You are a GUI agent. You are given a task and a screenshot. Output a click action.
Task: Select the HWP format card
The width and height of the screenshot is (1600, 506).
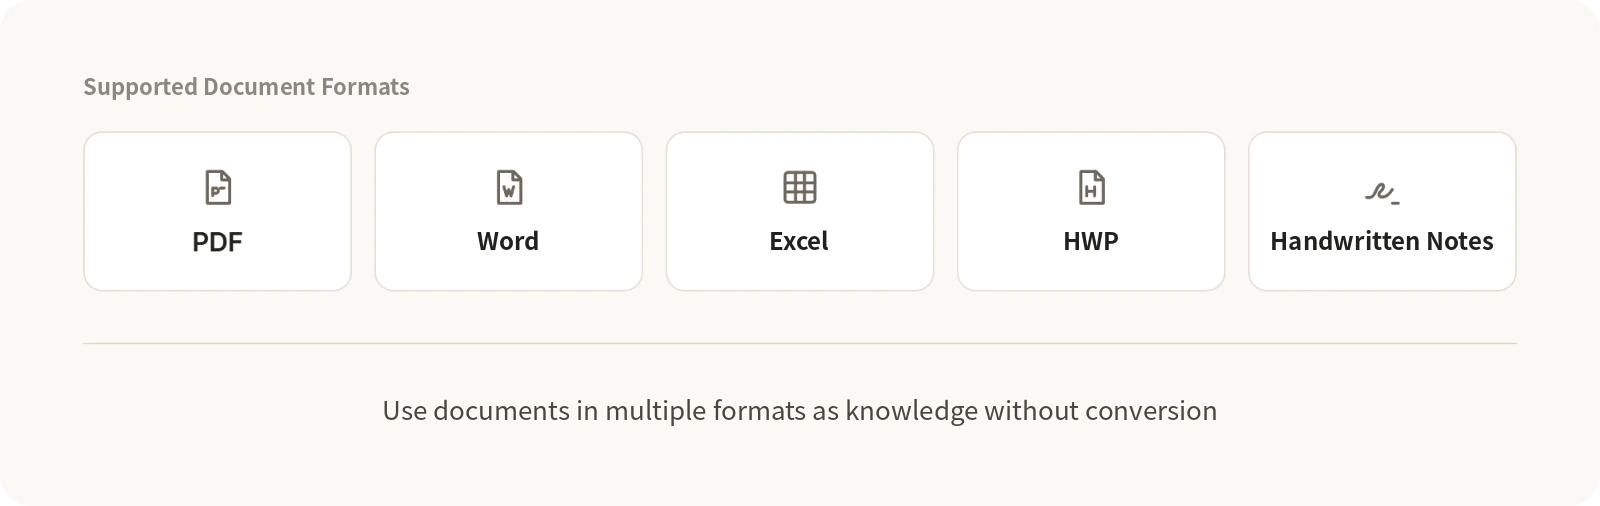pos(1091,211)
